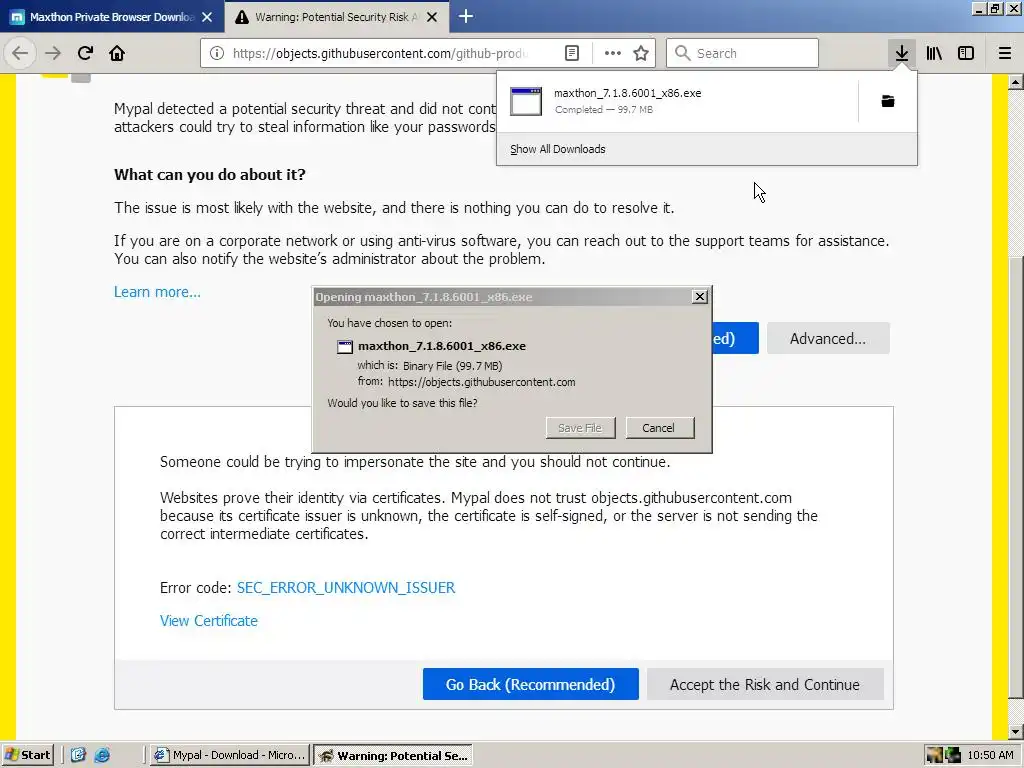The image size is (1024, 768).
Task: Click the View Certificate link
Action: (209, 620)
